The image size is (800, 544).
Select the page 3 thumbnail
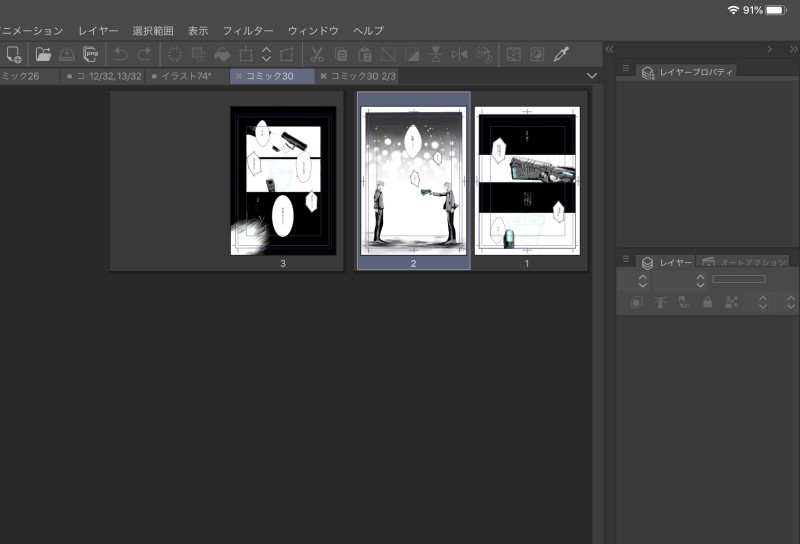click(283, 181)
